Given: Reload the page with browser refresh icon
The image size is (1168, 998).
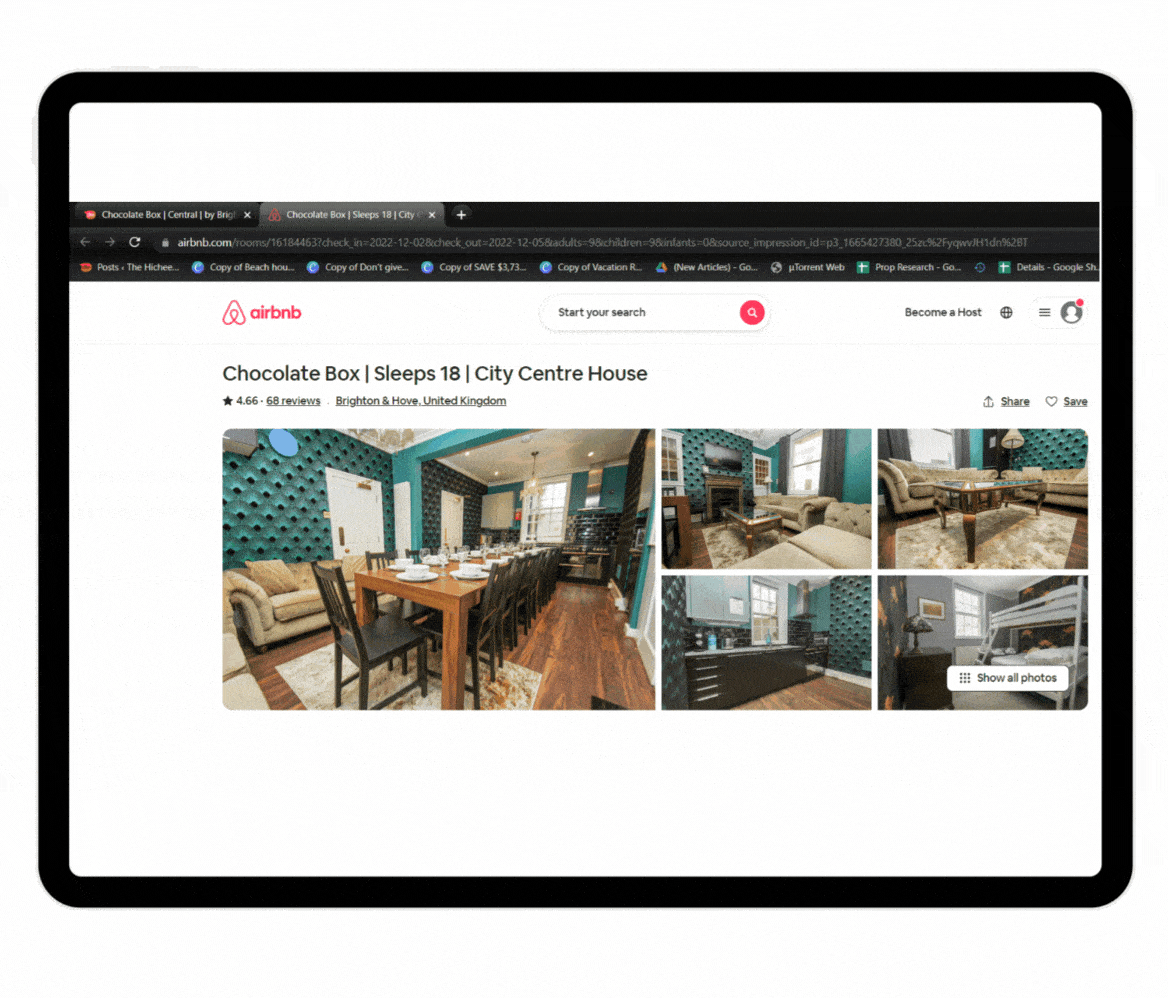Looking at the screenshot, I should 135,242.
